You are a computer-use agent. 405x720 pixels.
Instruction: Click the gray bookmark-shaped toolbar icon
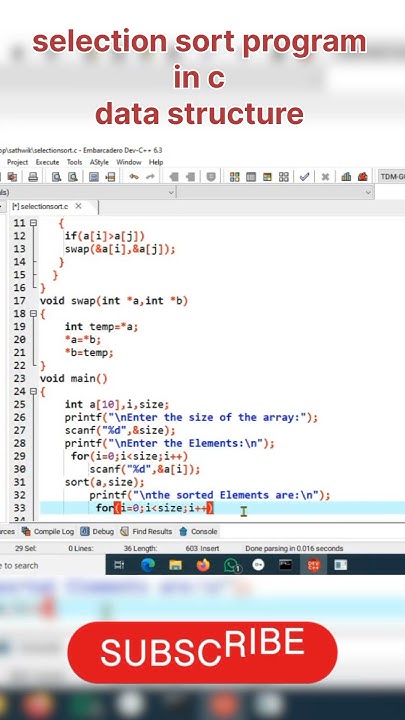211,177
